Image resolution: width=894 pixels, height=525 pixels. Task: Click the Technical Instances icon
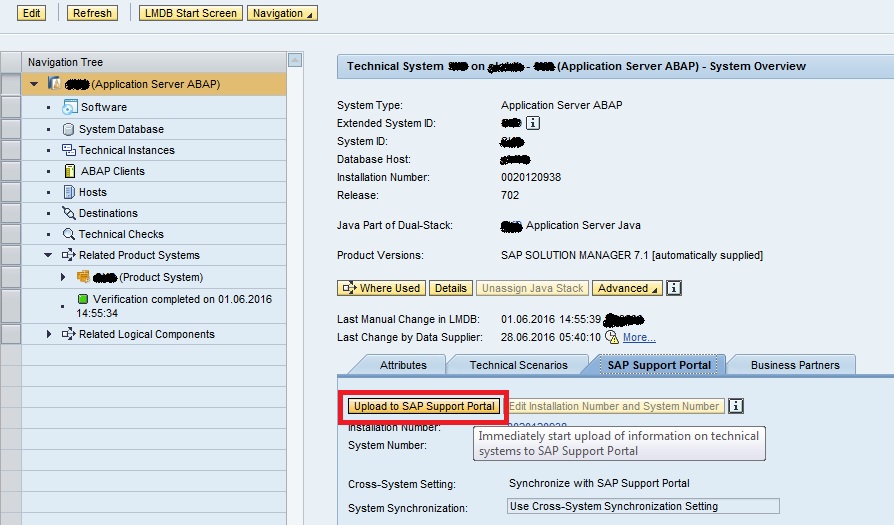(69, 150)
